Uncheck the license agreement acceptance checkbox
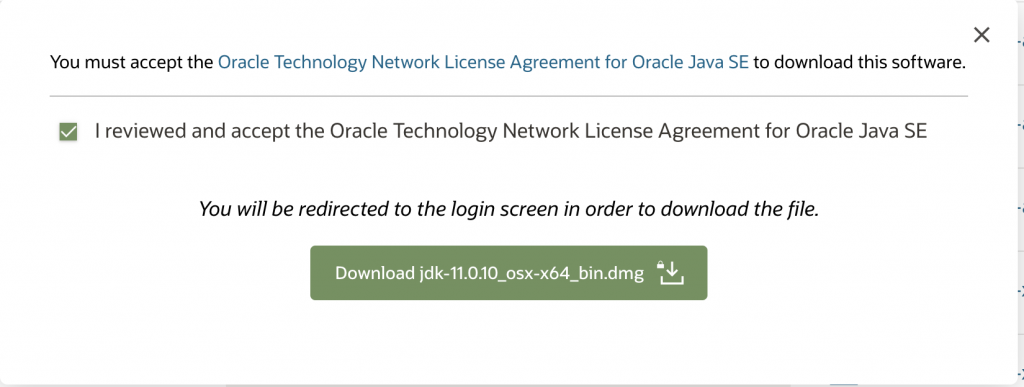Image resolution: width=1024 pixels, height=387 pixels. [68, 132]
